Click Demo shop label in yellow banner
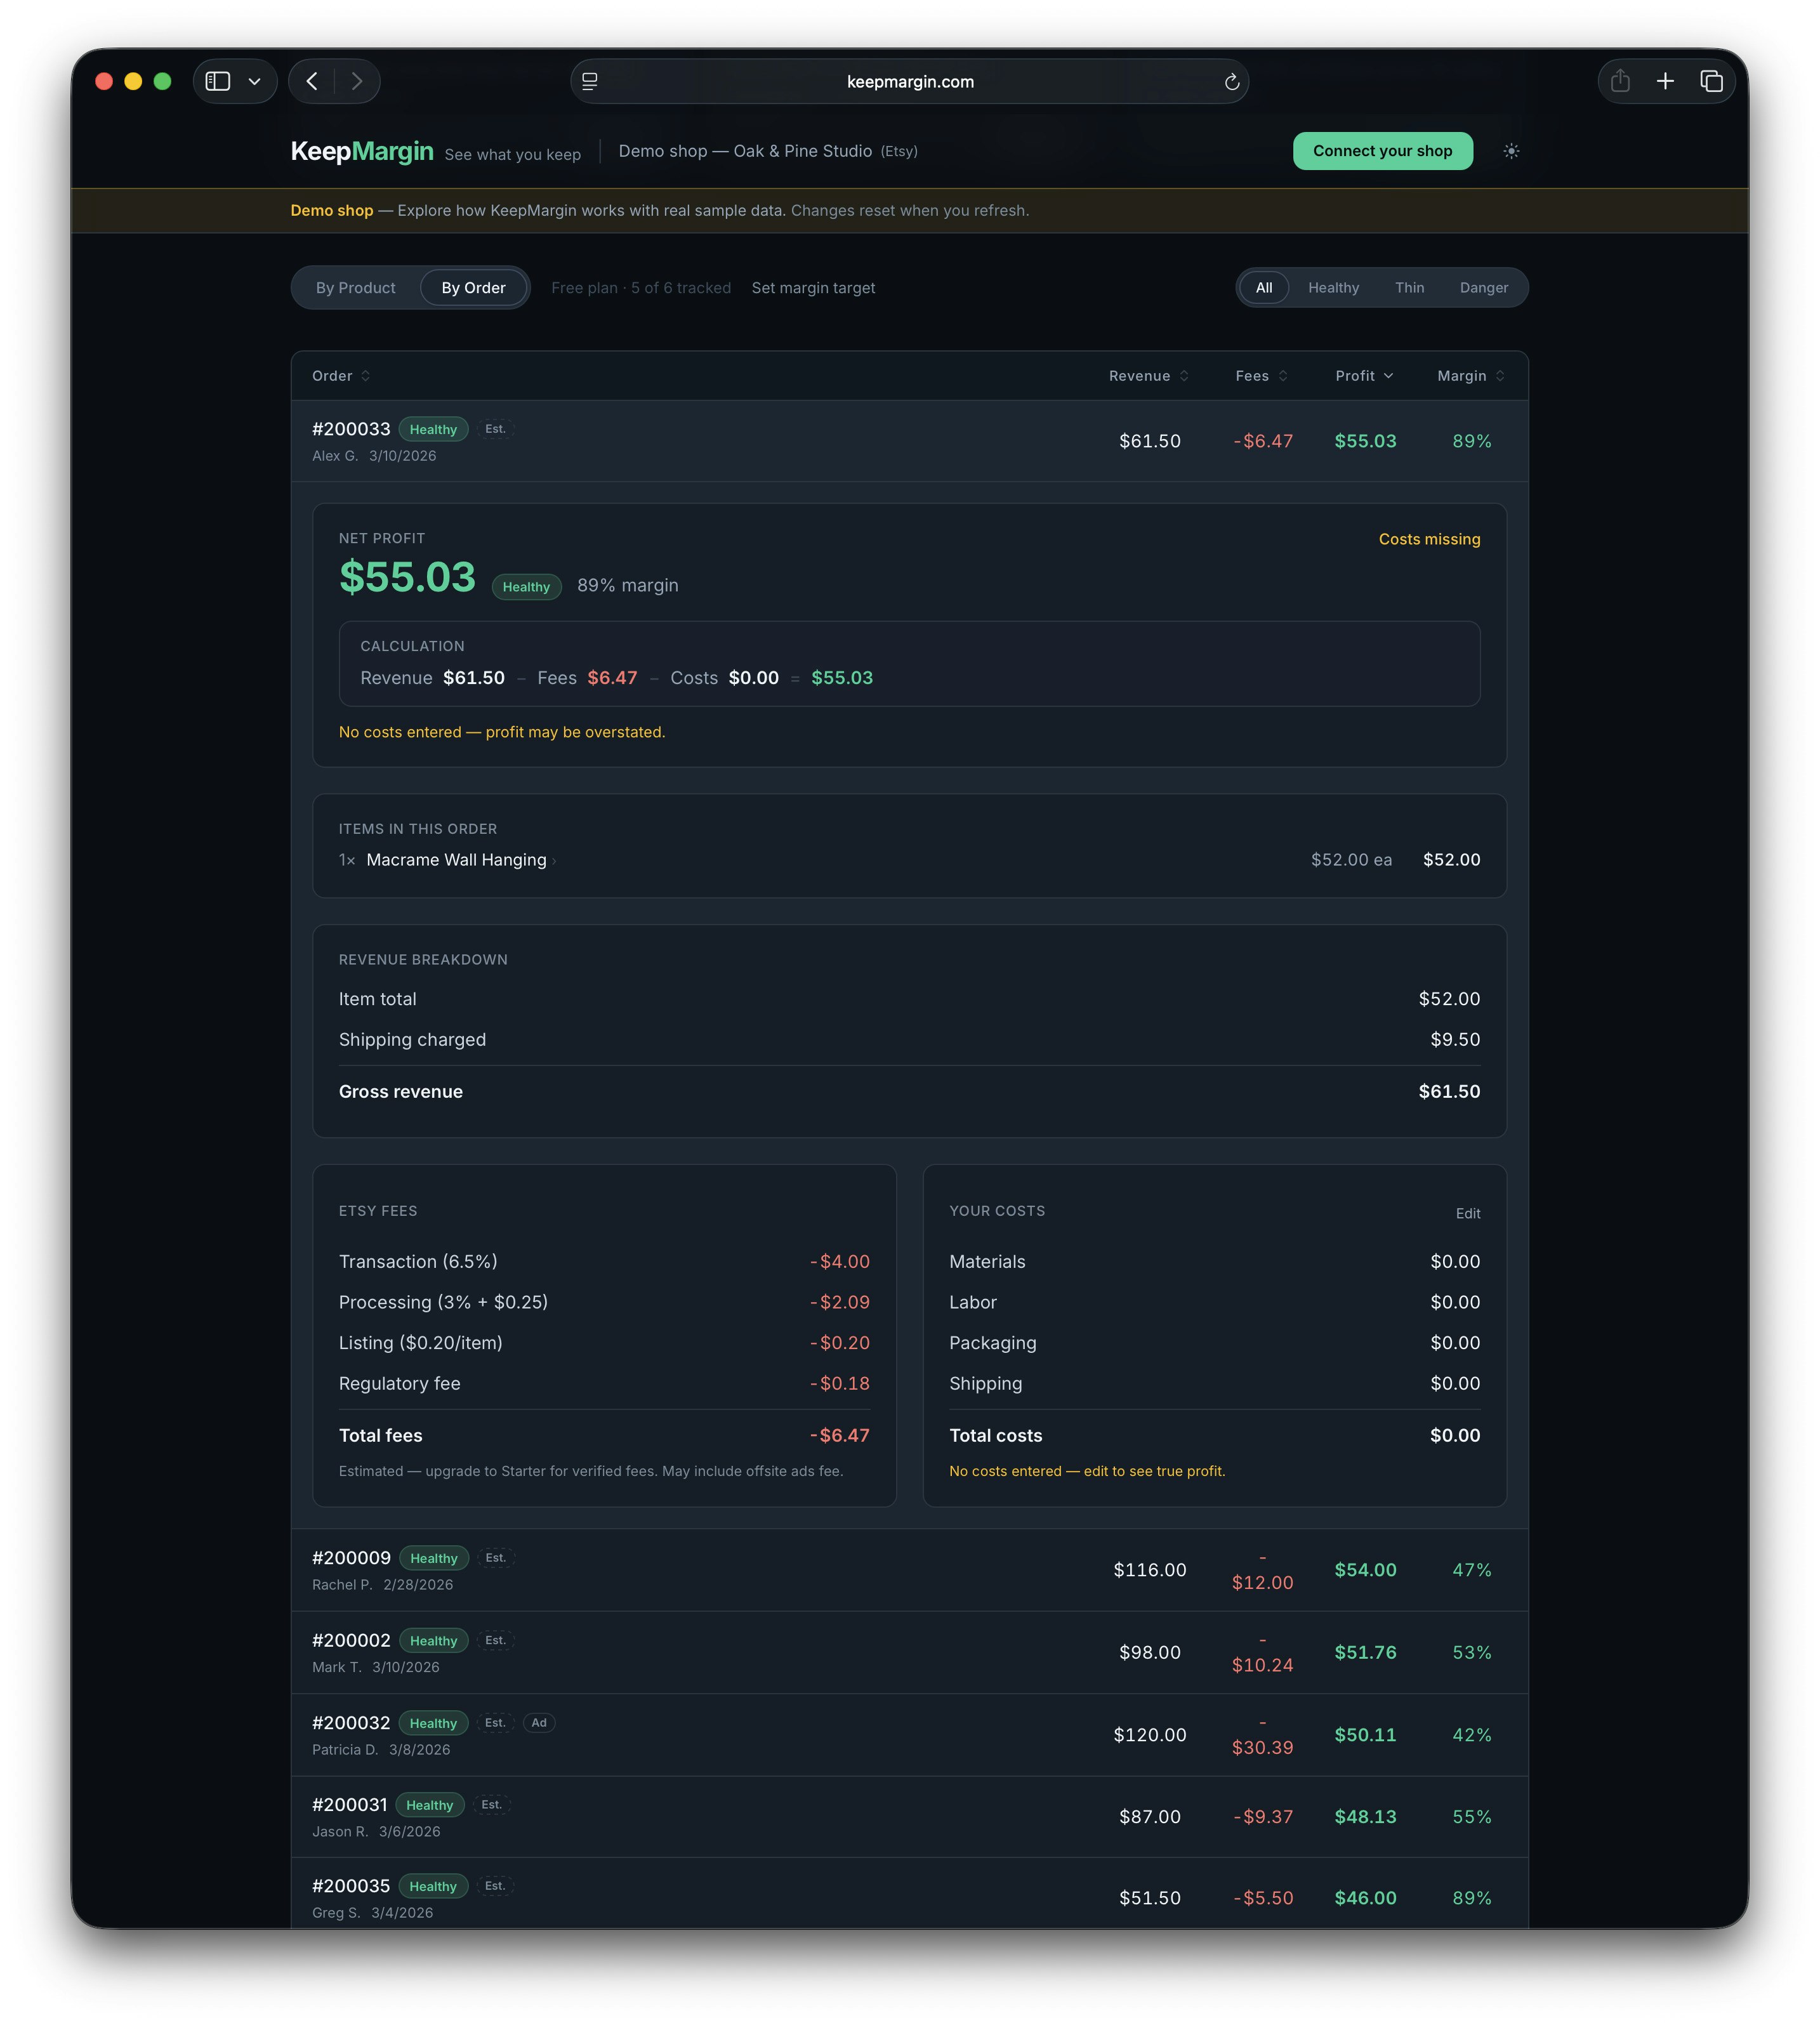Image resolution: width=1820 pixels, height=2023 pixels. tap(331, 210)
